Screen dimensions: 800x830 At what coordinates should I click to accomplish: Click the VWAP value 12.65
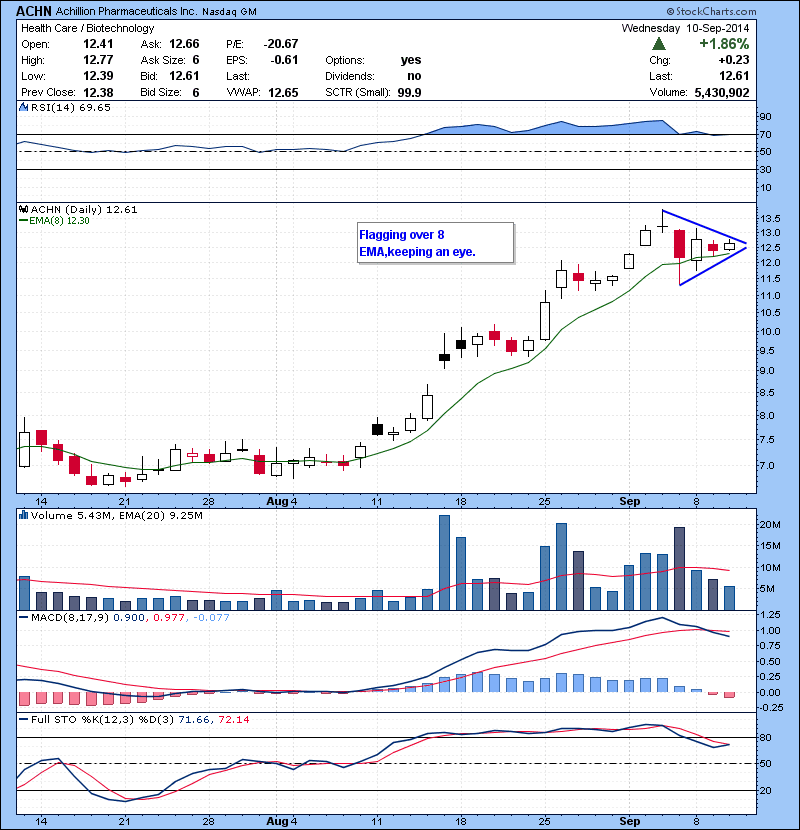click(283, 92)
